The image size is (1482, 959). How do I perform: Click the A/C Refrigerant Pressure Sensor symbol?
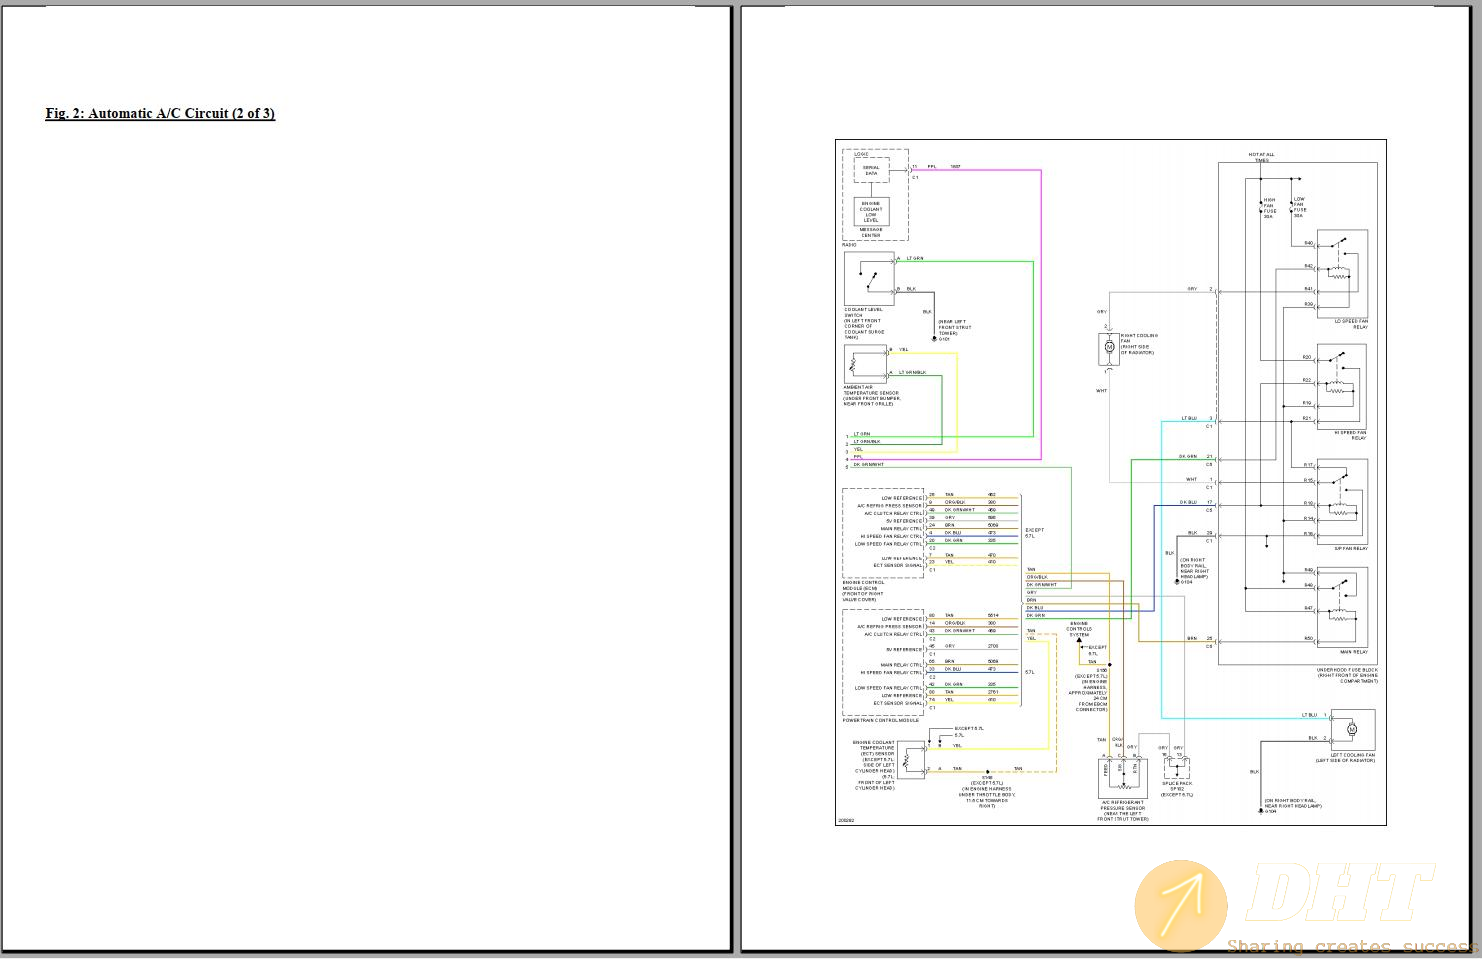(x=1121, y=778)
